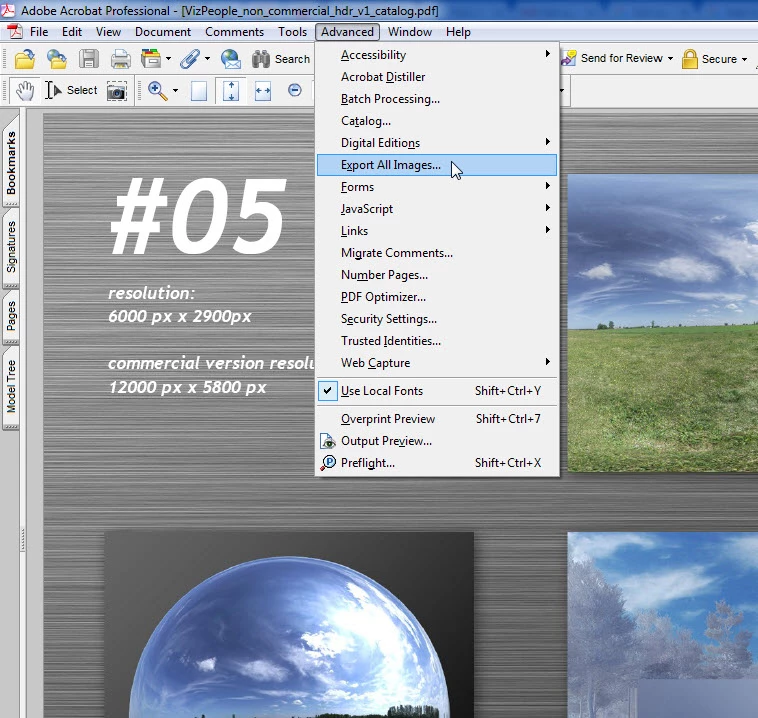Open the Signatures side tab

click(x=11, y=247)
